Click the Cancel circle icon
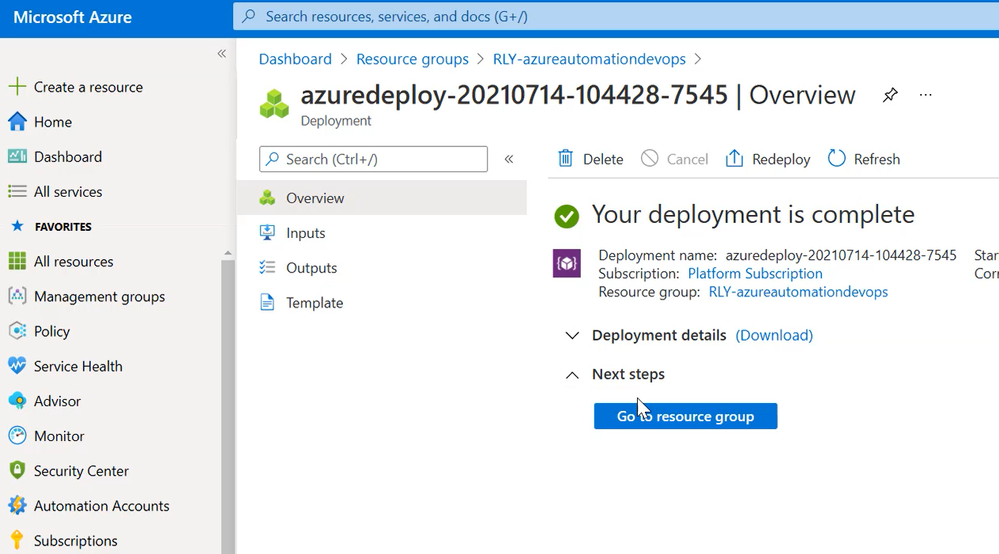The width and height of the screenshot is (999, 554). click(649, 159)
